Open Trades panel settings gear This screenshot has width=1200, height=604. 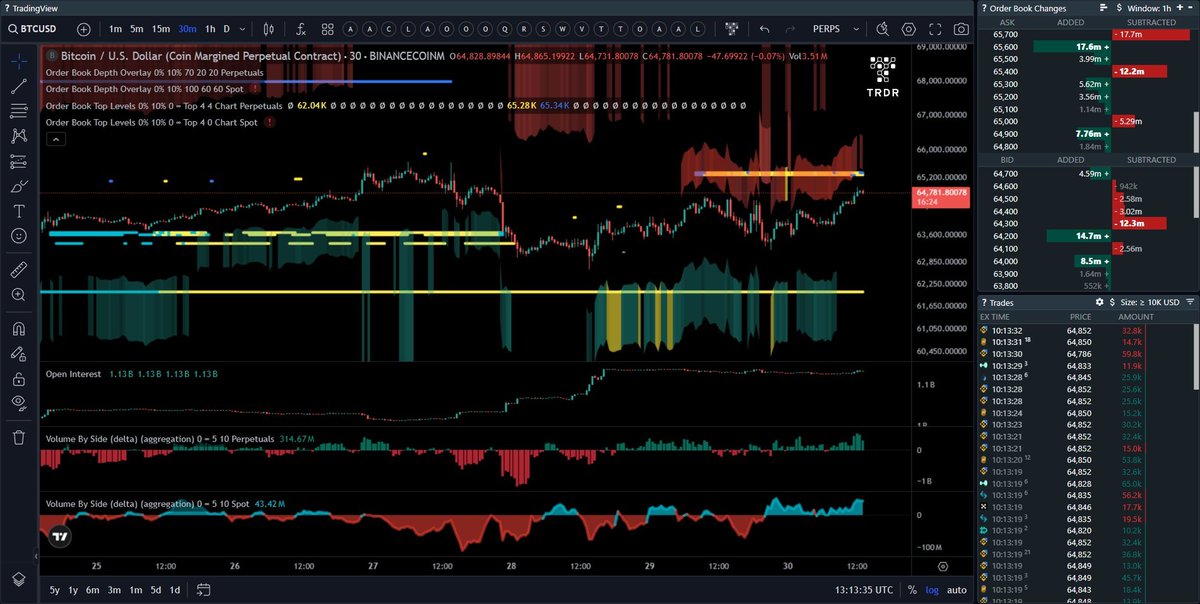pyautogui.click(x=1100, y=301)
